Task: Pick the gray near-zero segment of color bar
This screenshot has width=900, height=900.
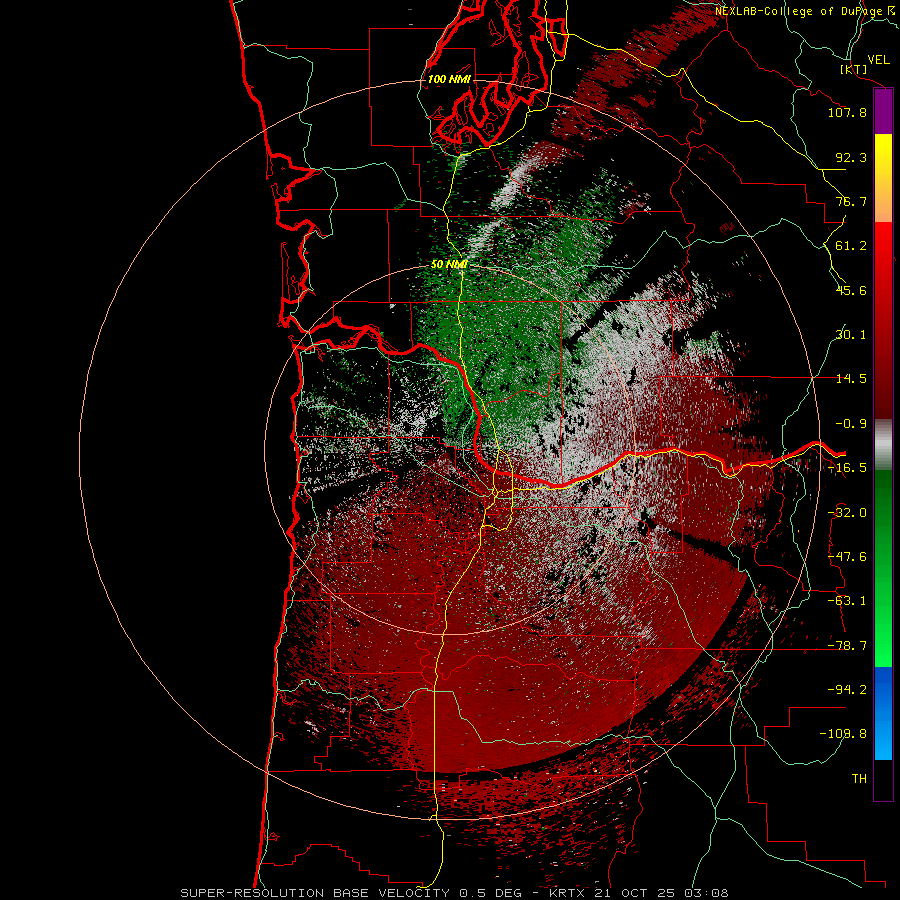Action: tap(883, 444)
